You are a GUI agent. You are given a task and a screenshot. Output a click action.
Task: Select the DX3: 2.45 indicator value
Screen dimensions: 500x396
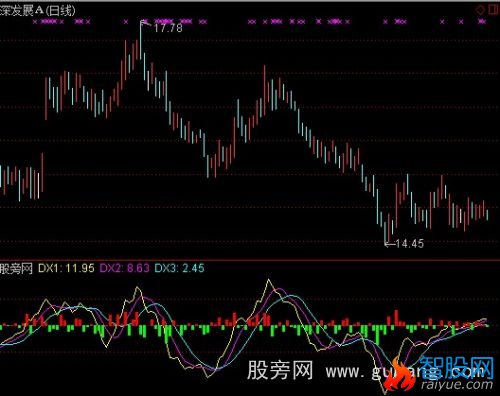[179, 268]
